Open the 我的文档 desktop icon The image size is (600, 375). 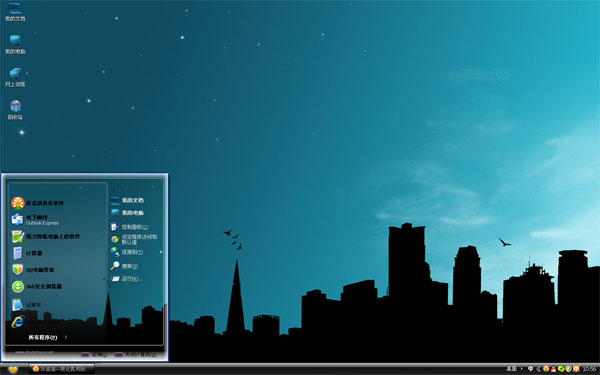(15, 11)
